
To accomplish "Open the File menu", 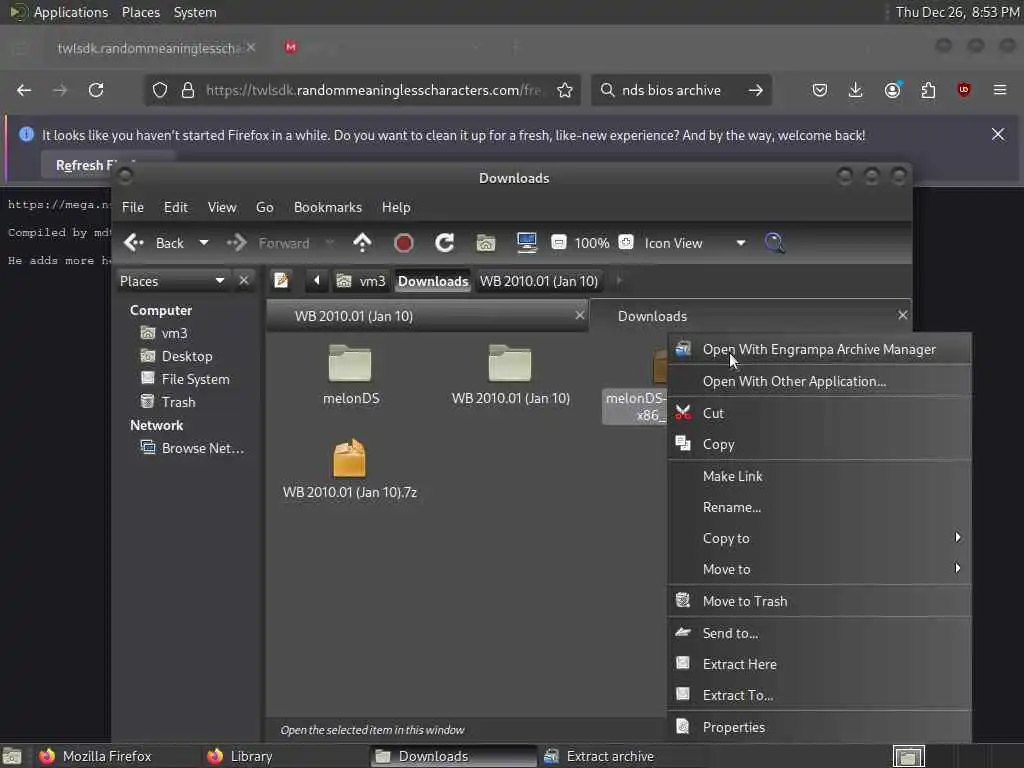I will (x=133, y=207).
